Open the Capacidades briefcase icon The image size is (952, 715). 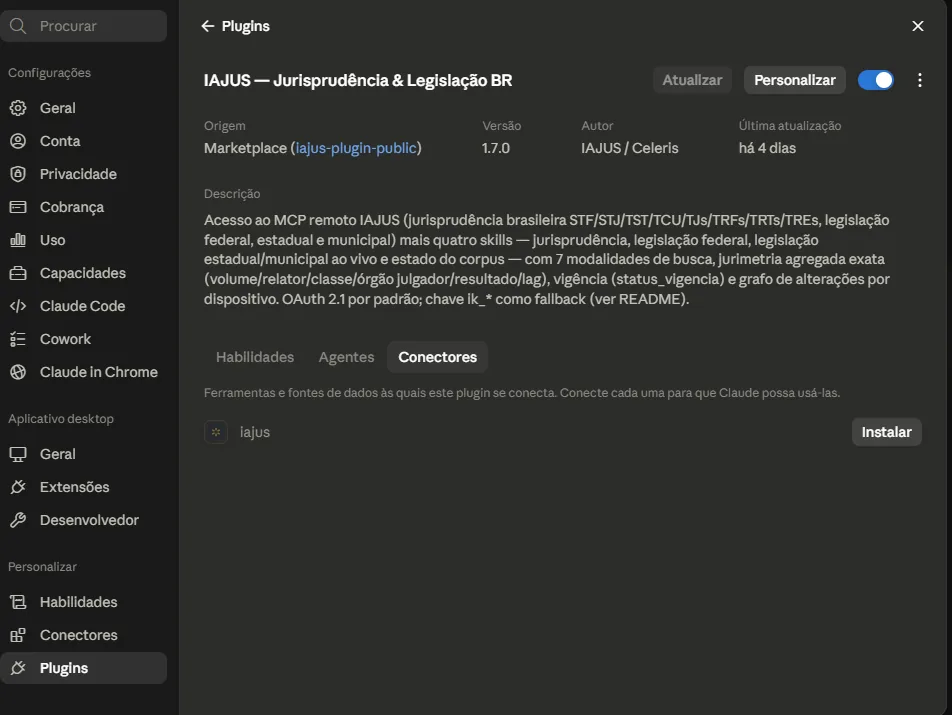point(18,273)
